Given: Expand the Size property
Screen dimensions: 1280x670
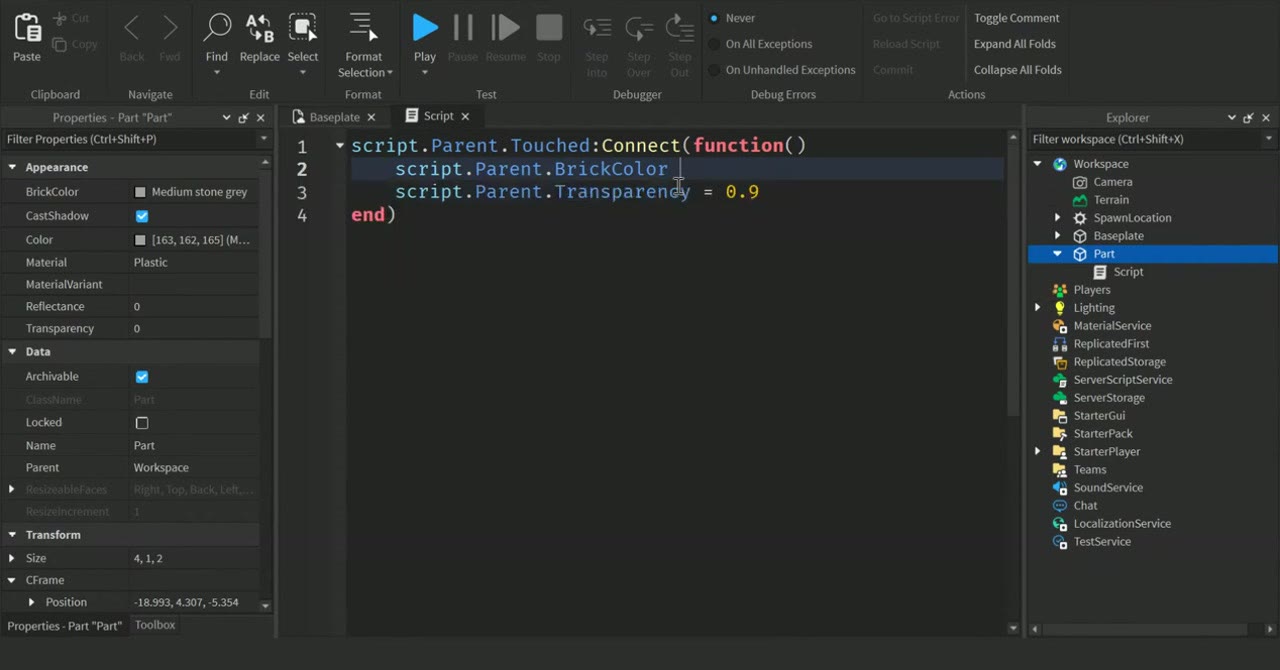Looking at the screenshot, I should [x=12, y=558].
